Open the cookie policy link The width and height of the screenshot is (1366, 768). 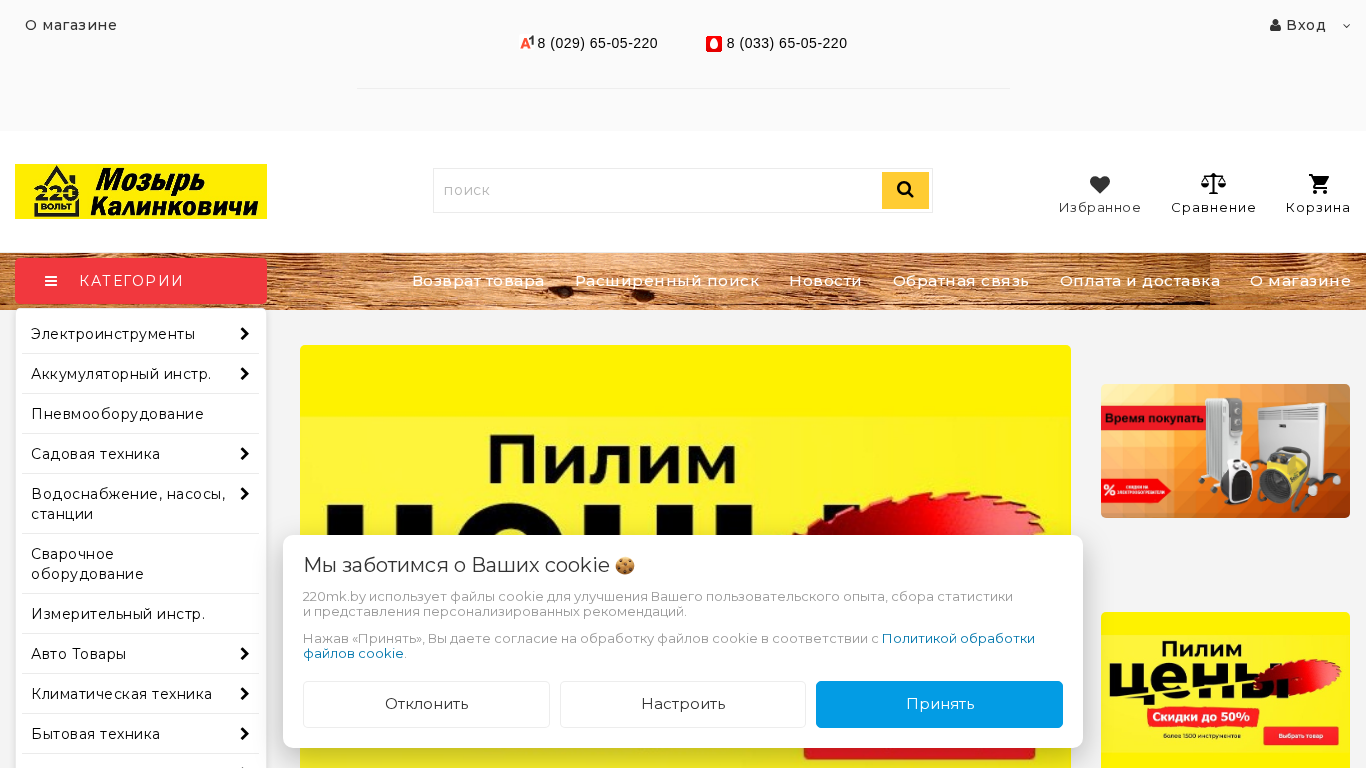coord(668,646)
